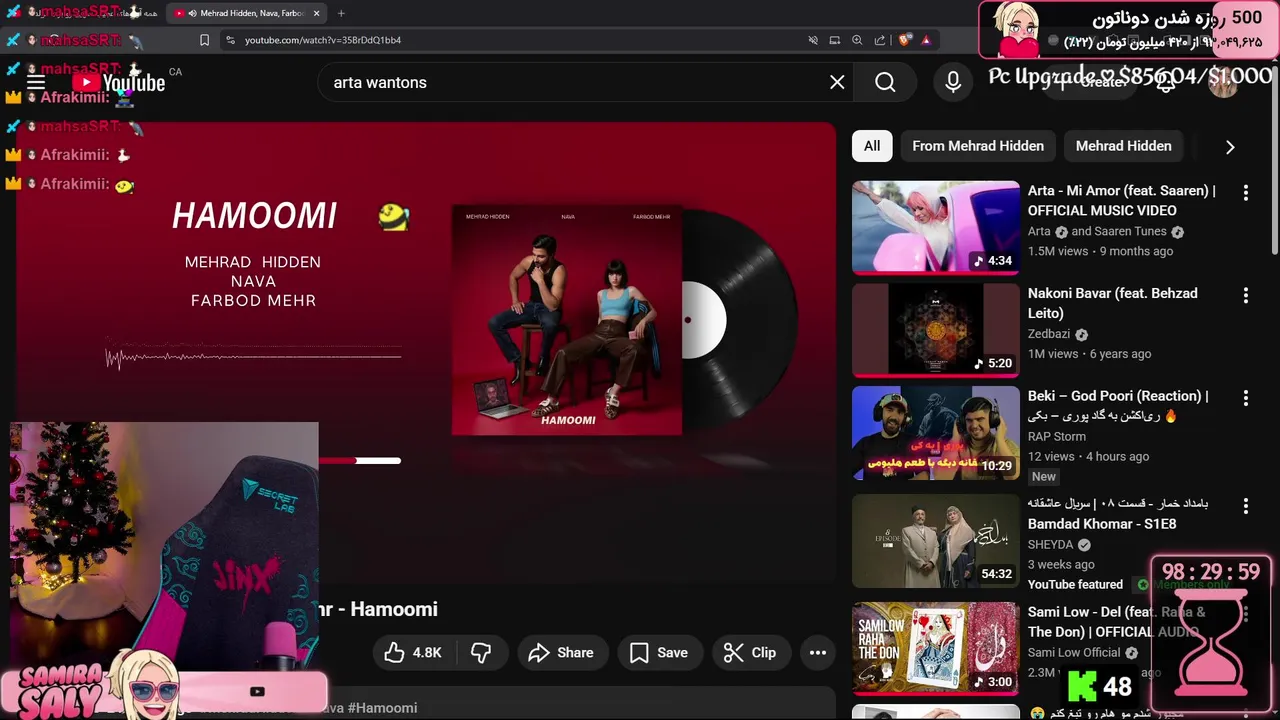Click the 'New' badge under RAP Storm
This screenshot has height=720, width=1280.
(x=1043, y=477)
